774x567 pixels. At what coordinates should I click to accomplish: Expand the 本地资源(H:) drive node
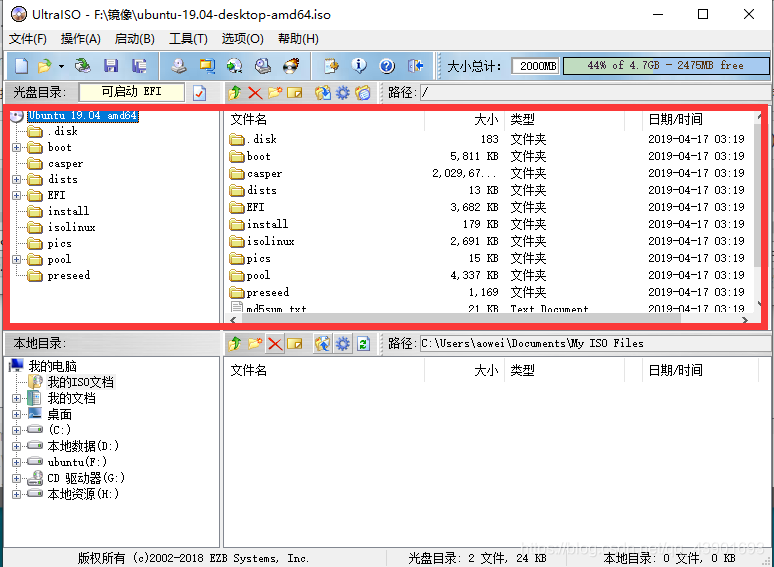[x=16, y=494]
